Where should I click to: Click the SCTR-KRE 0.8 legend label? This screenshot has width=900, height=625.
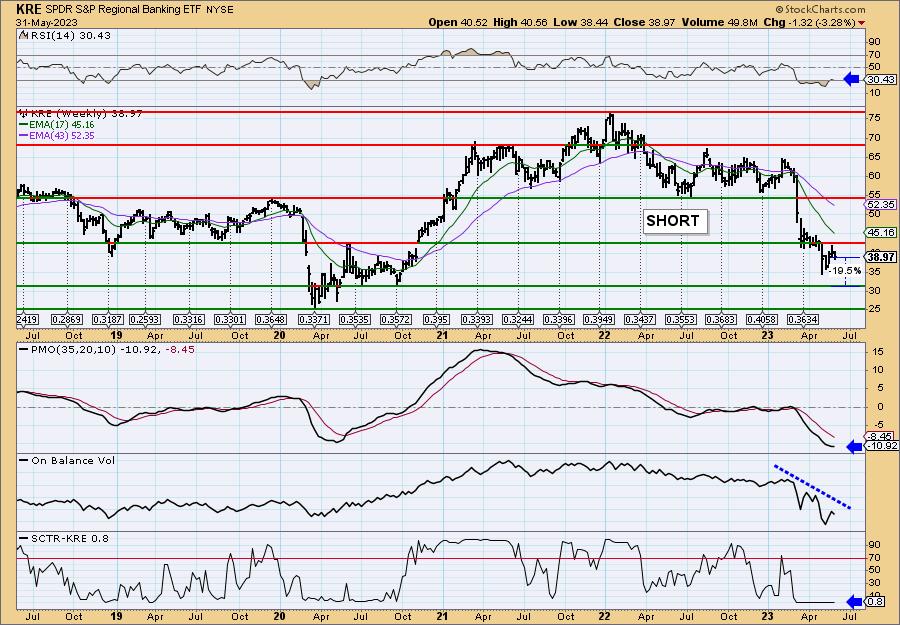[64, 538]
